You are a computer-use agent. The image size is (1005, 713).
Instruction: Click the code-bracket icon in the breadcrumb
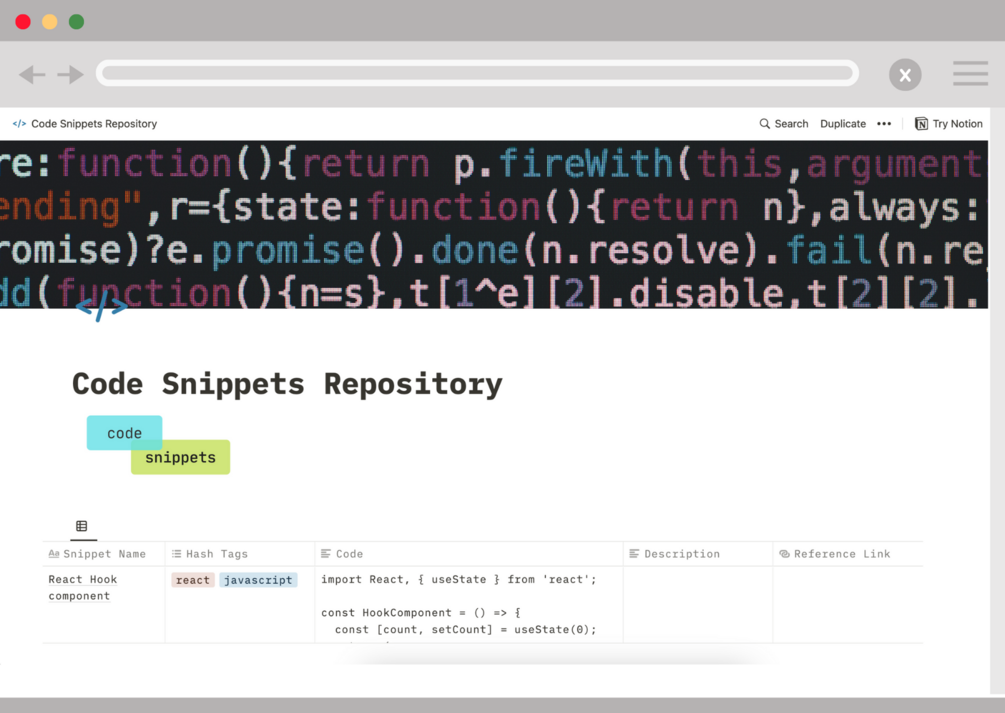[x=19, y=124]
